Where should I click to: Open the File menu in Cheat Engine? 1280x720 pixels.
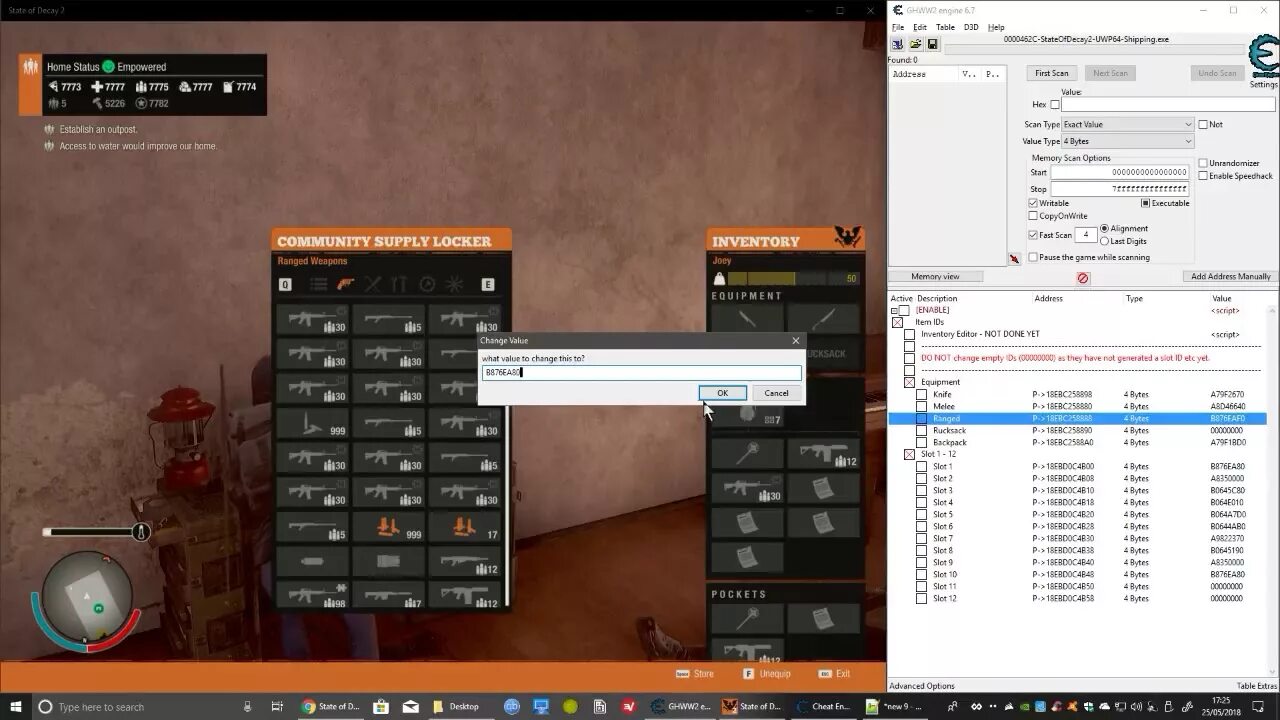tap(897, 27)
